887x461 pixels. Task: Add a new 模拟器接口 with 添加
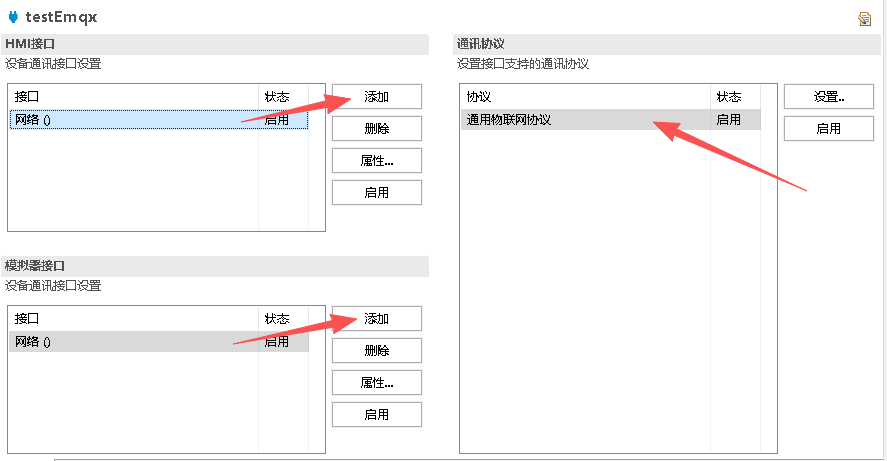[x=376, y=319]
